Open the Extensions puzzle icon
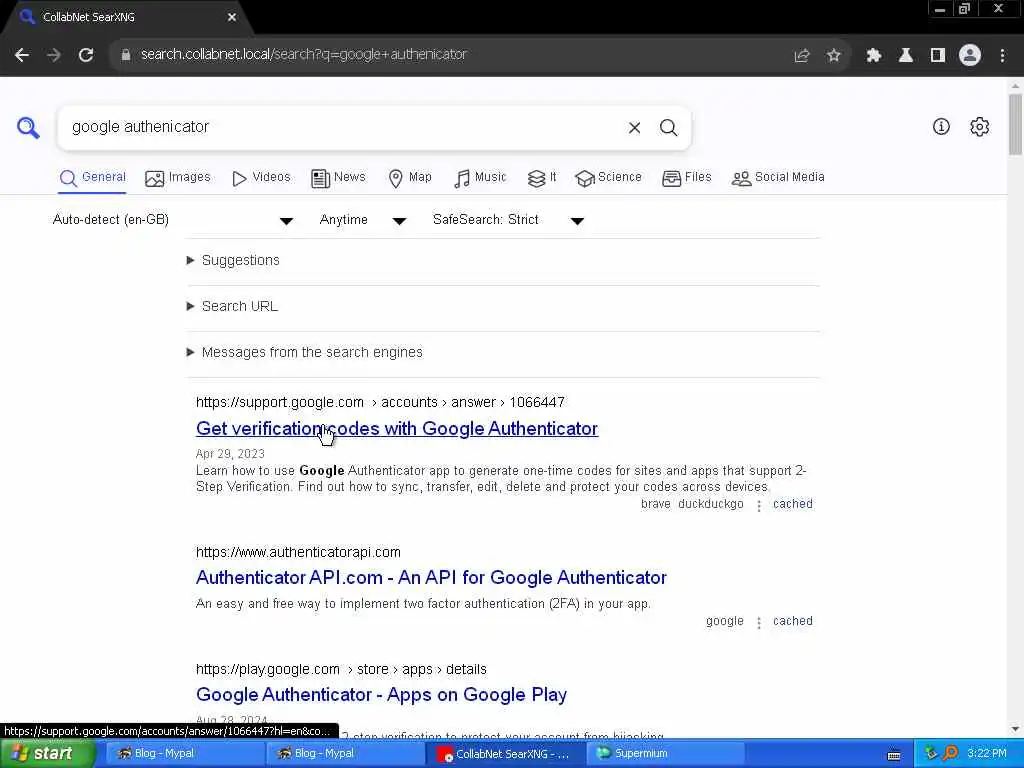1024x768 pixels. click(873, 56)
